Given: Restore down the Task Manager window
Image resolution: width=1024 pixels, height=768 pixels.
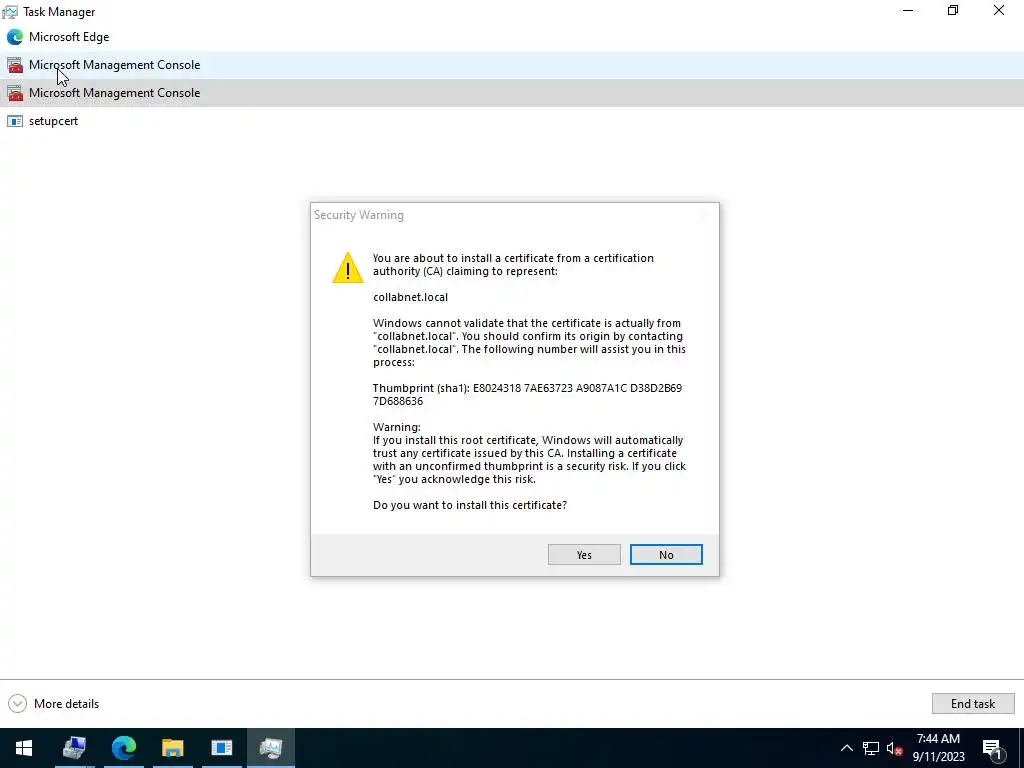Looking at the screenshot, I should [x=953, y=10].
